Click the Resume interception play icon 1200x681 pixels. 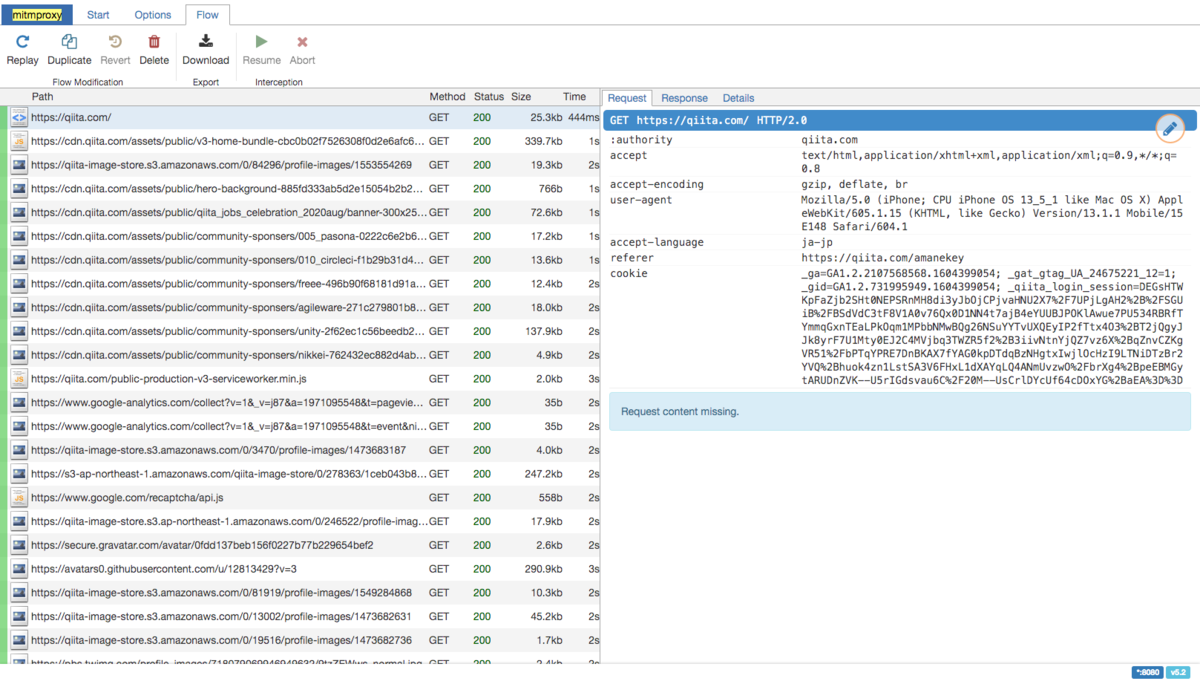pyautogui.click(x=261, y=42)
